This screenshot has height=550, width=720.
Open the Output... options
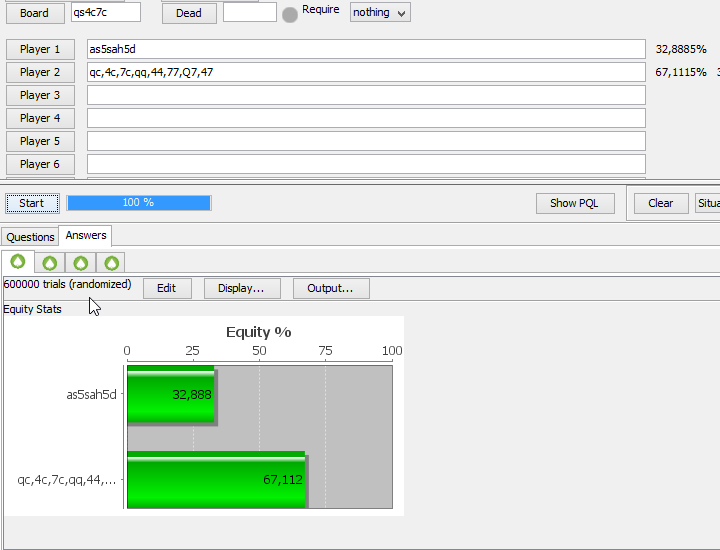click(331, 288)
